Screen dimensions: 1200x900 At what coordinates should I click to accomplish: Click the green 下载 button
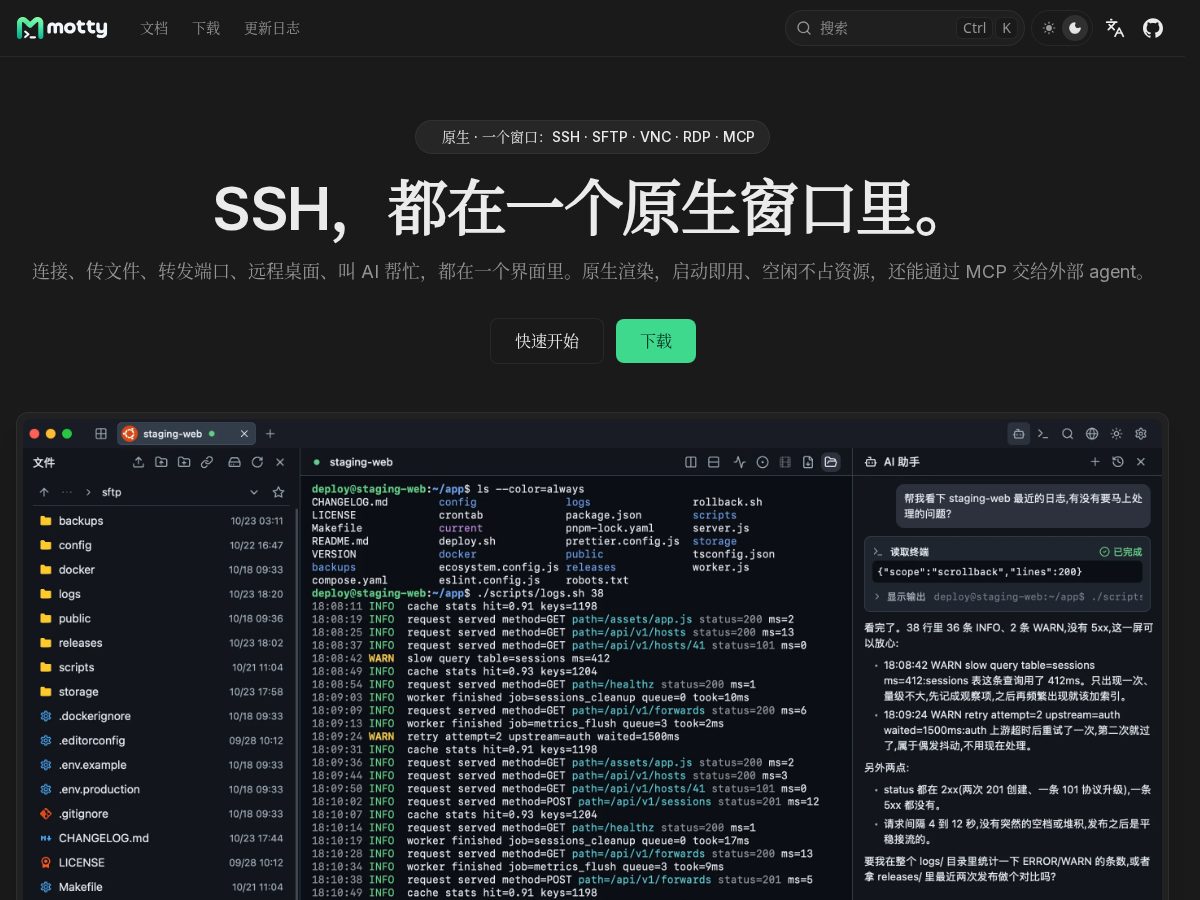pos(656,341)
